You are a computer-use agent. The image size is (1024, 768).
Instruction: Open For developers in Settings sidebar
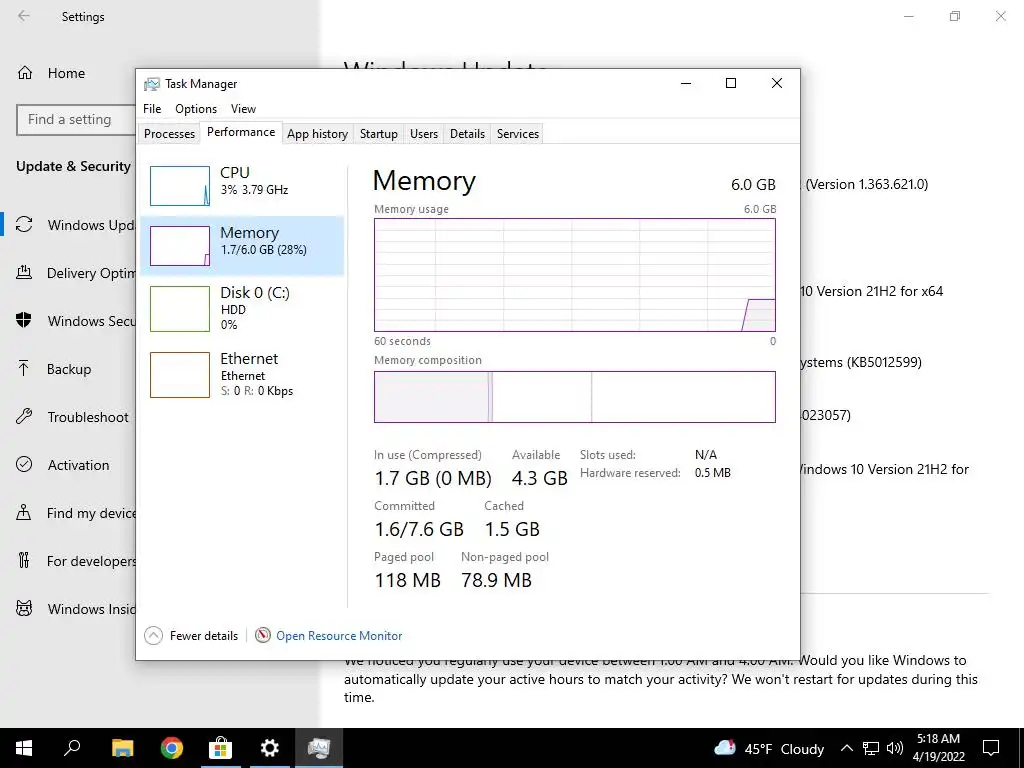76,561
